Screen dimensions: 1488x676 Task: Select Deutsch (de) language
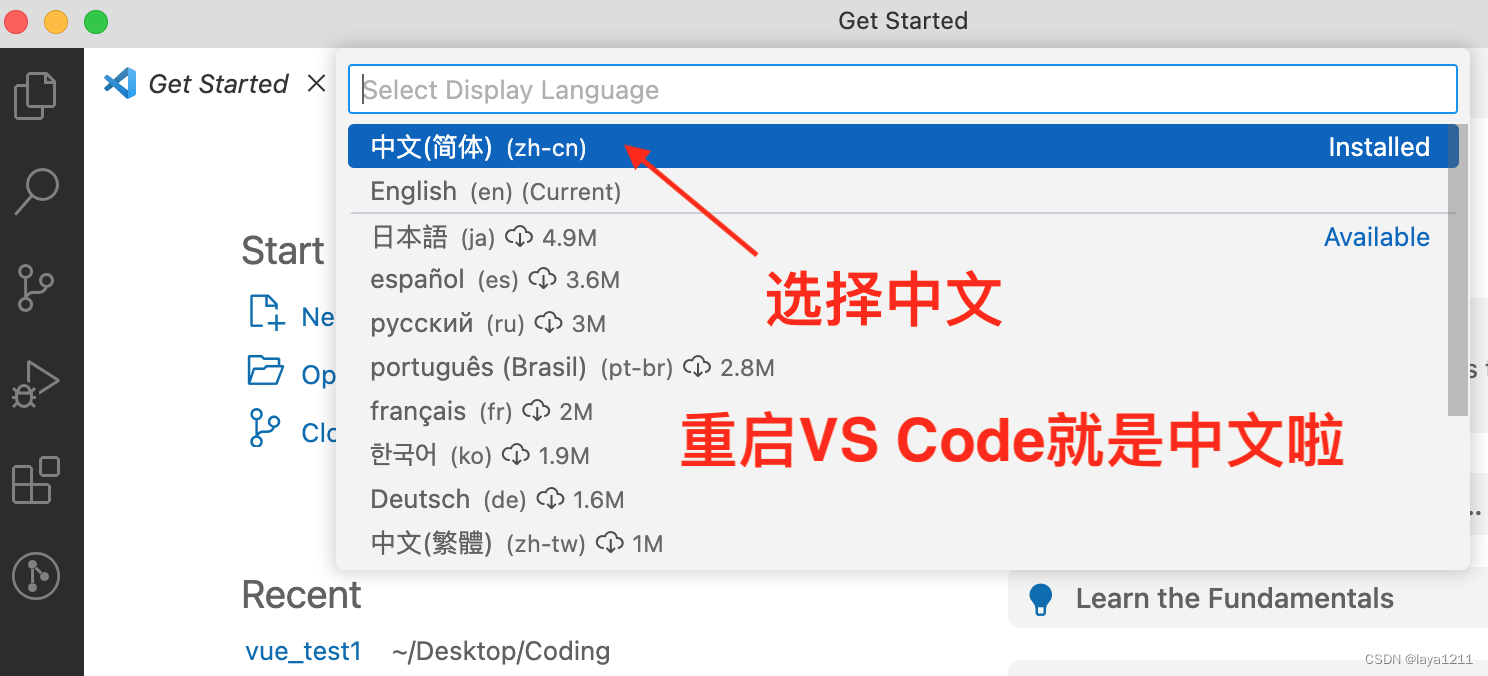(903, 500)
